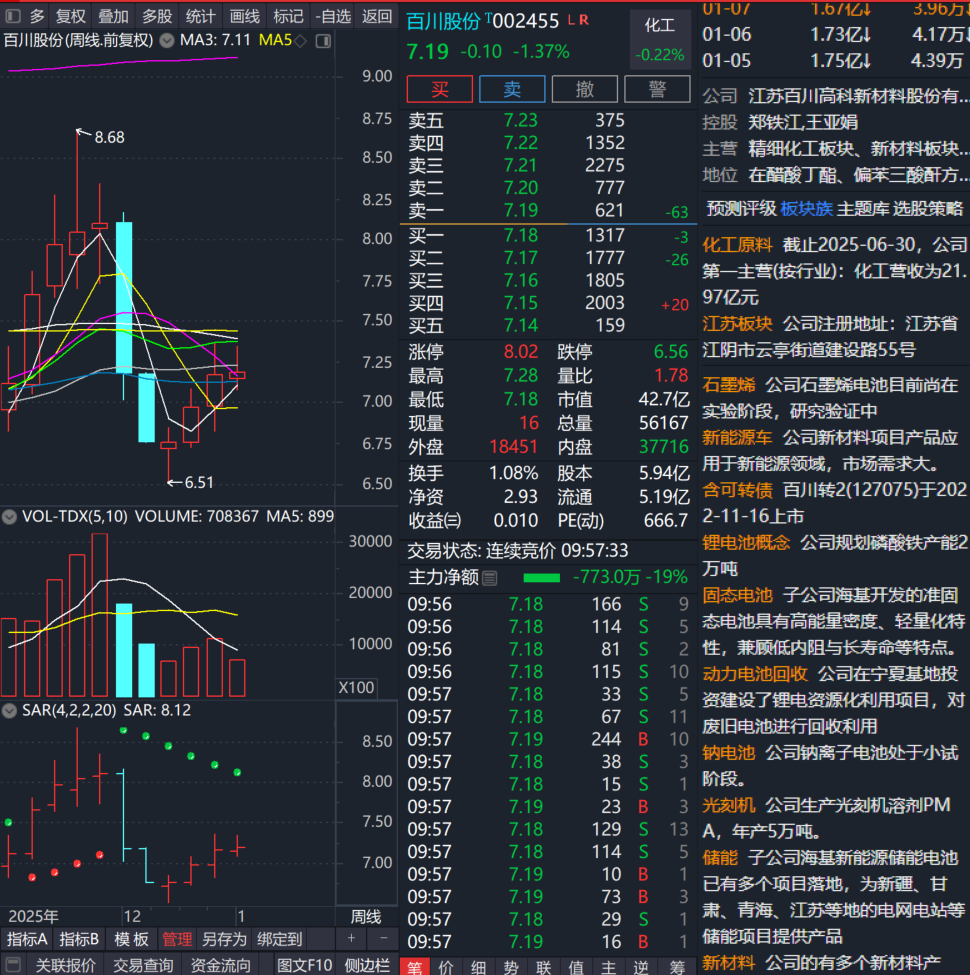Viewport: 970px width, 975px height.
Task: Click the 买一 price 7.18
Action: coord(520,236)
